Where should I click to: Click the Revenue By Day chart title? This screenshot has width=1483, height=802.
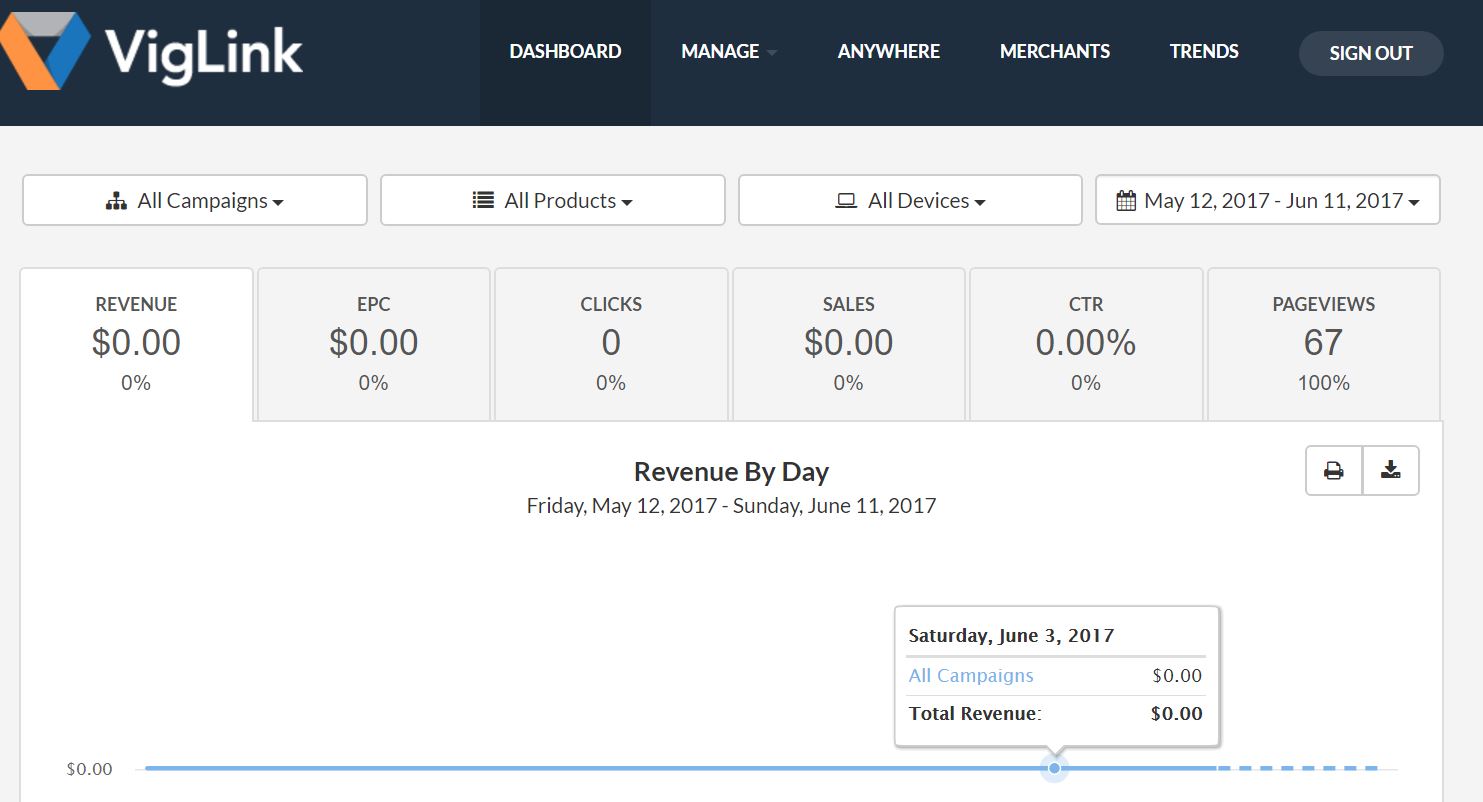coord(731,472)
